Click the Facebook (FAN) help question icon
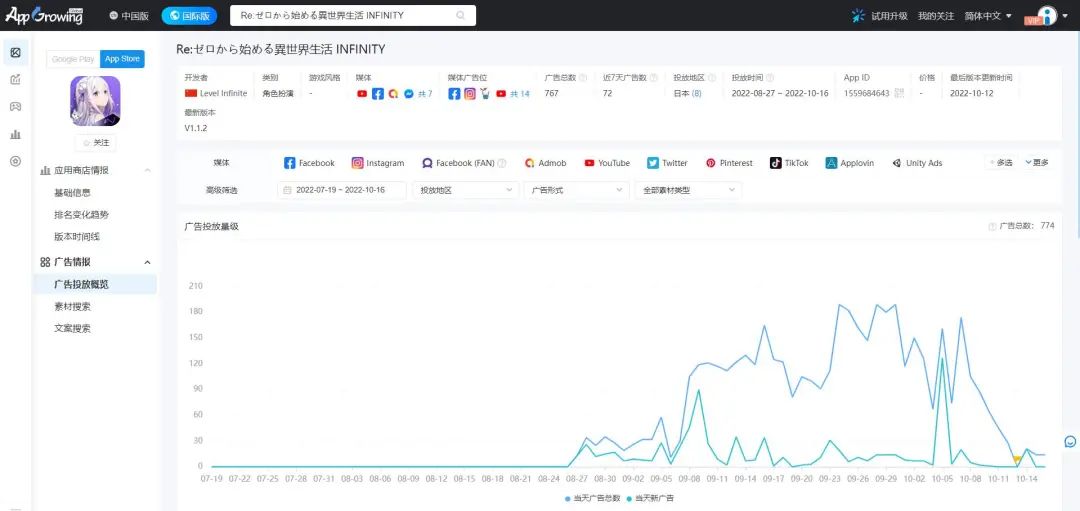 [x=502, y=163]
